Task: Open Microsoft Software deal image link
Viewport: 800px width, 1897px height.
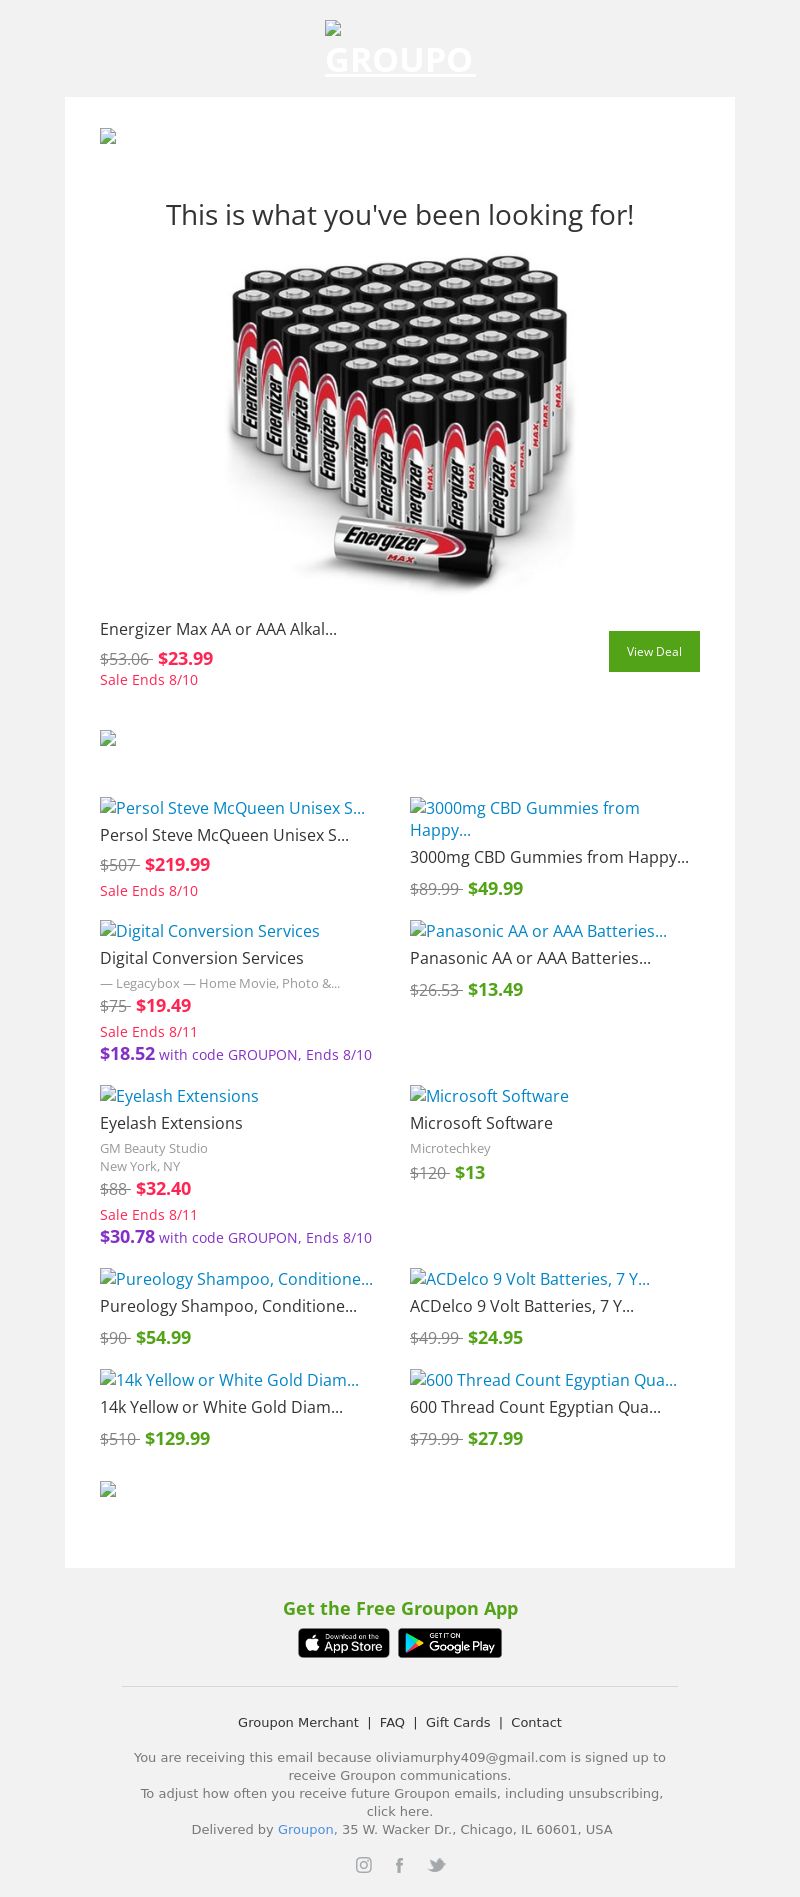Action: pos(489,1096)
